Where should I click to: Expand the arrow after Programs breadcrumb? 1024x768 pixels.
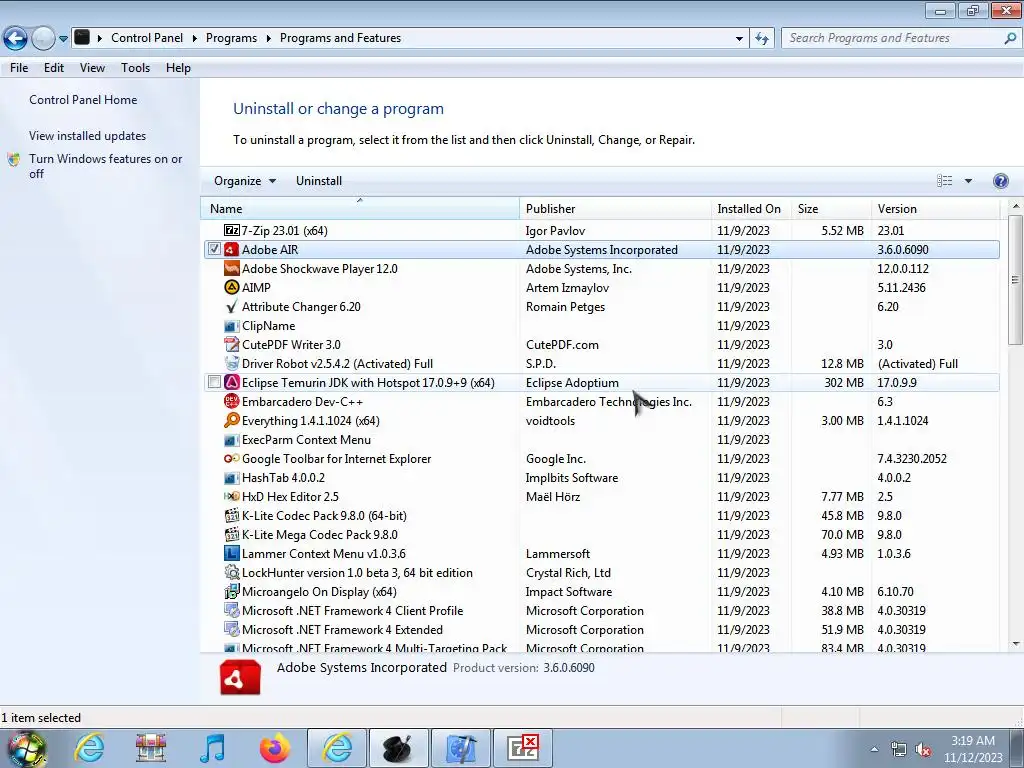268,39
